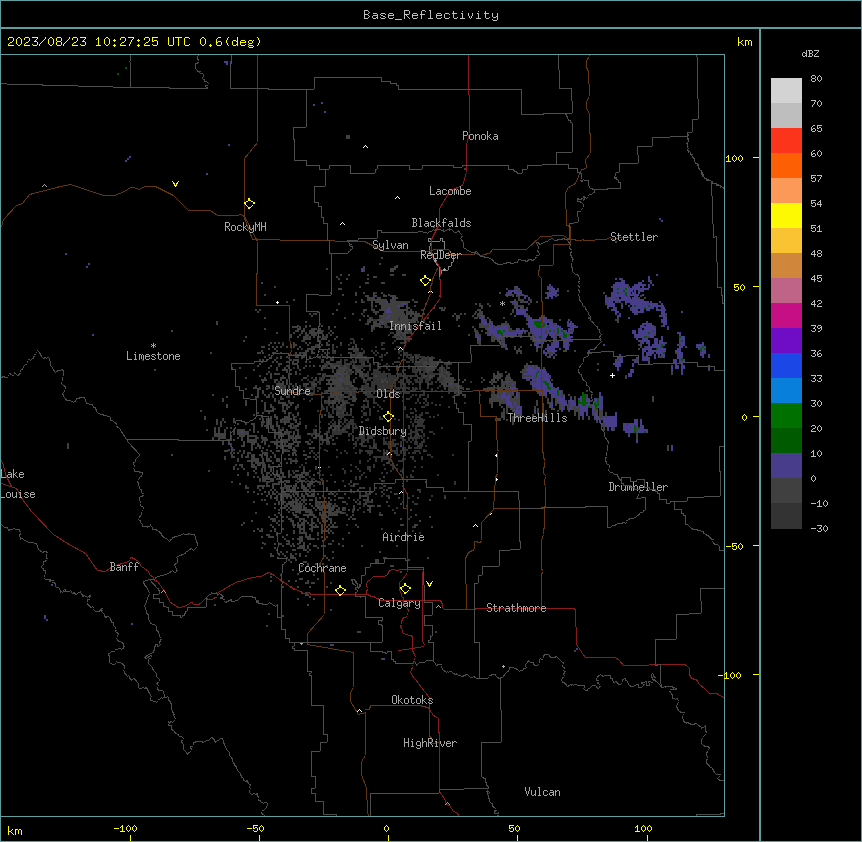This screenshot has width=862, height=842.
Task: Click the Banff label on the map
Action: pyautogui.click(x=124, y=567)
